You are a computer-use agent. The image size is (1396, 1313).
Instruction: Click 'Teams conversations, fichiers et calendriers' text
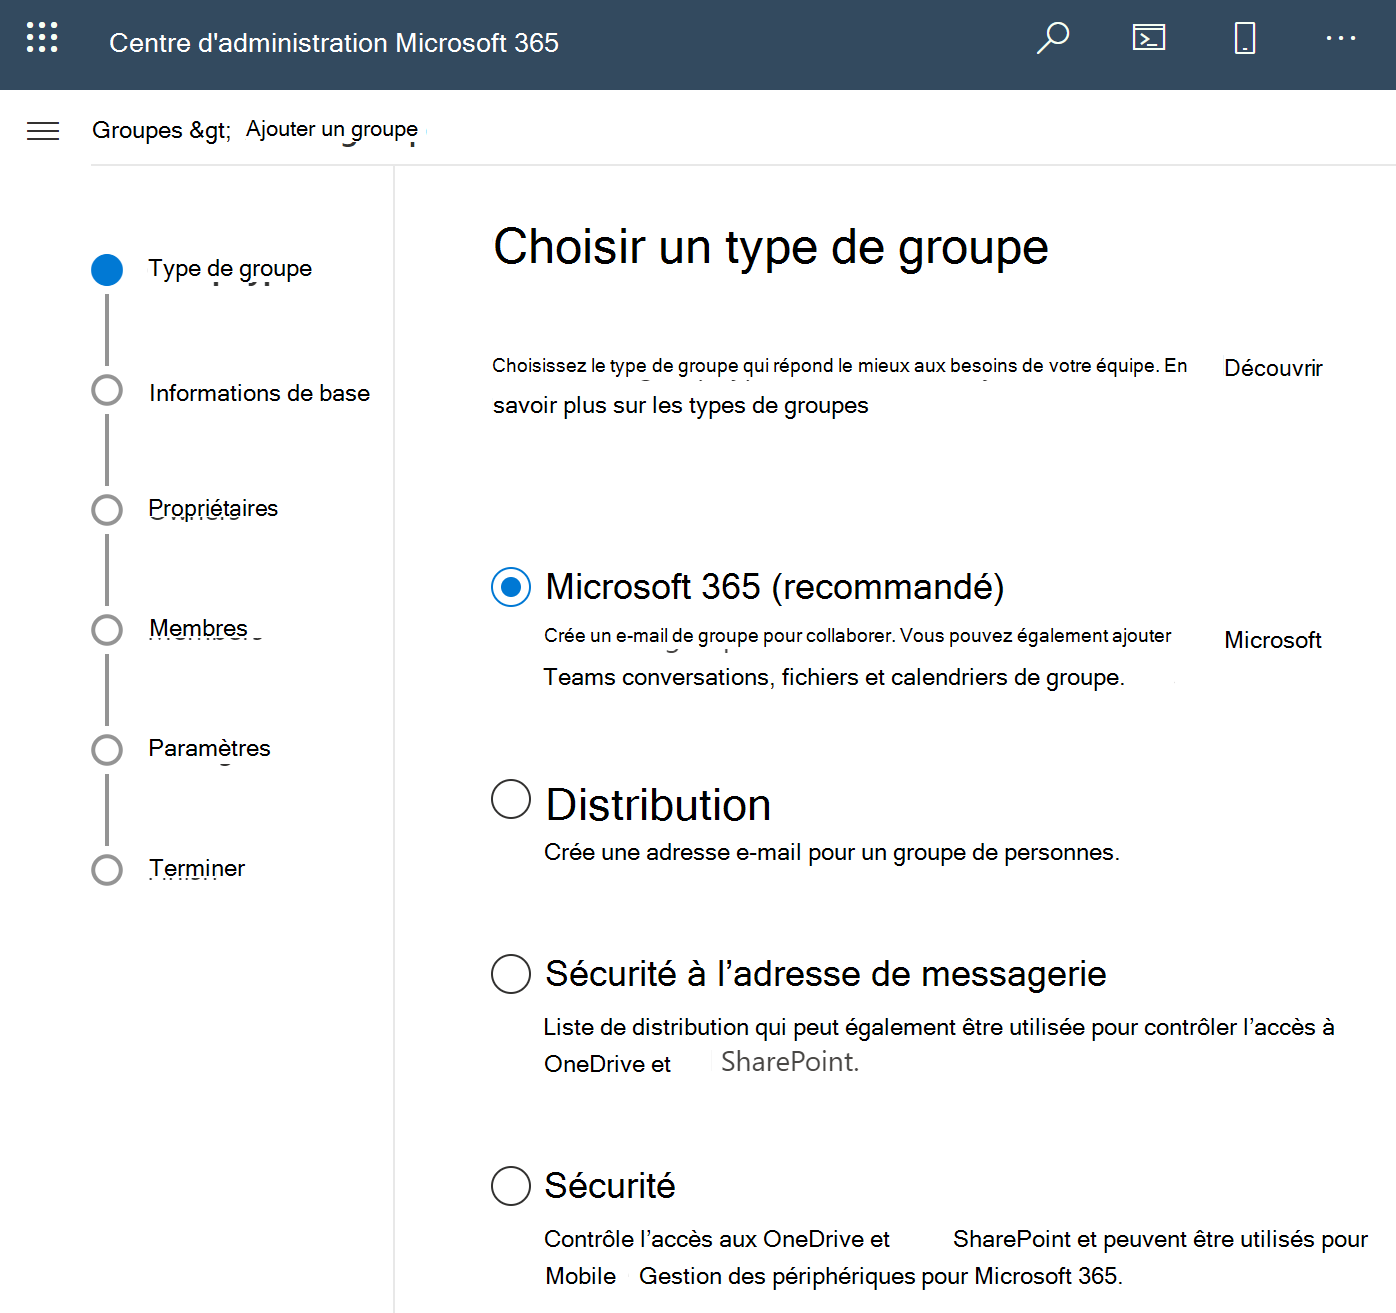pos(834,677)
